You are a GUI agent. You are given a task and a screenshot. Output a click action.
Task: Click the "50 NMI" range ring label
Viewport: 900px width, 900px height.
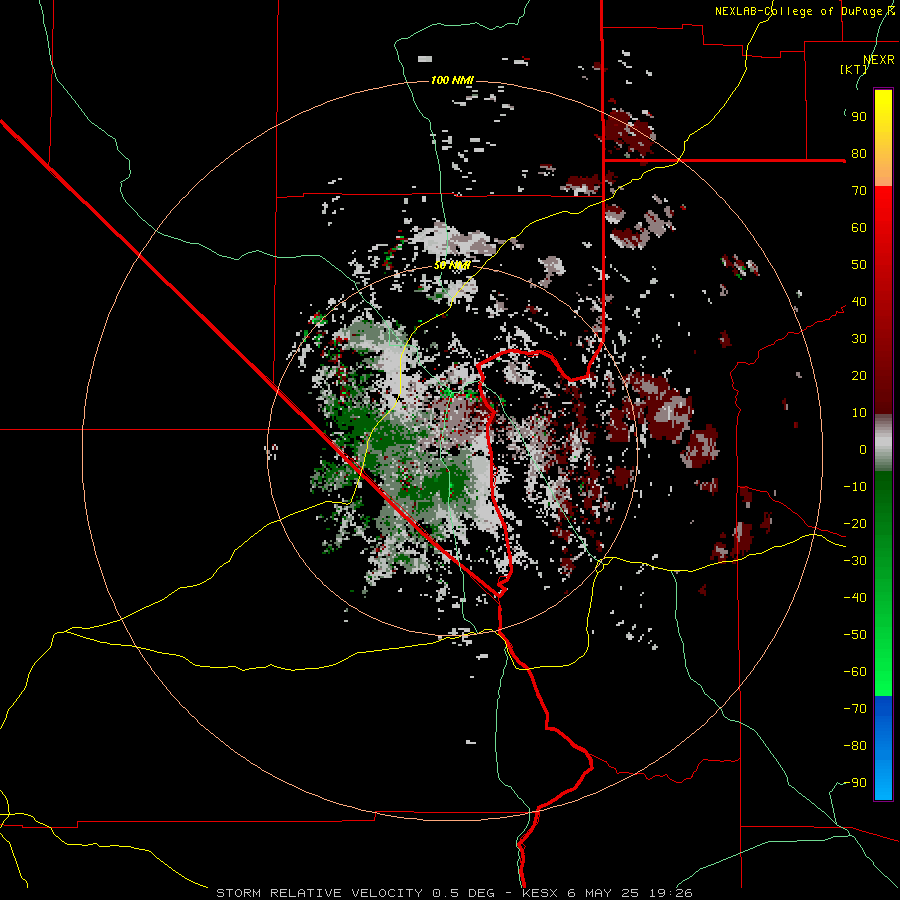pos(452,265)
